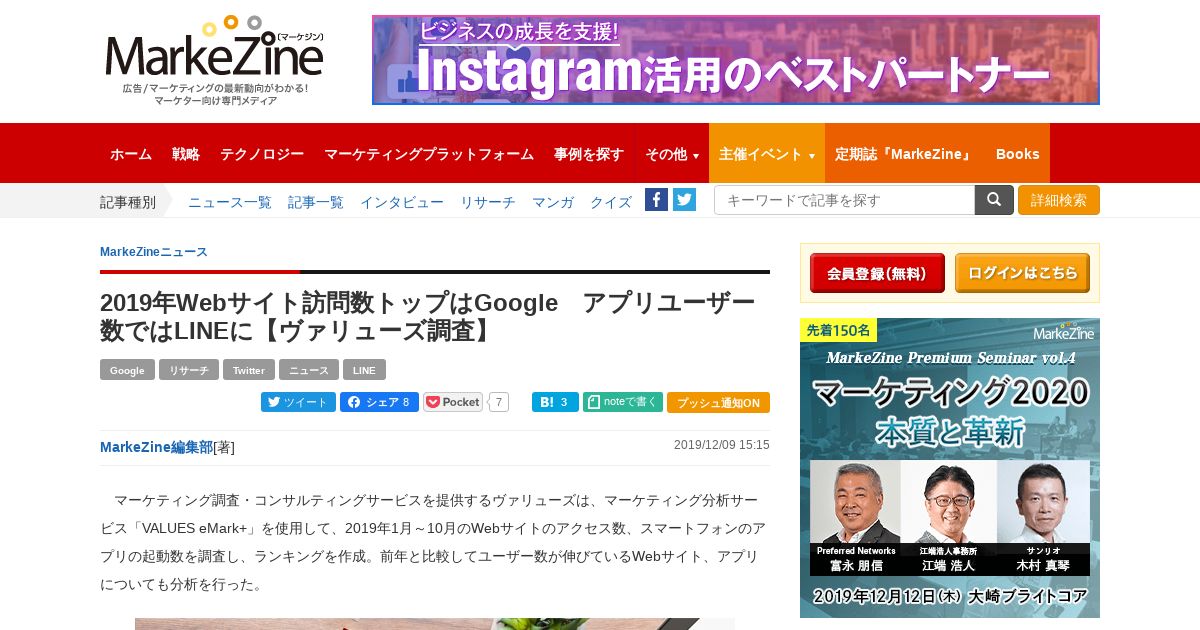The width and height of the screenshot is (1200, 630).
Task: Click the Facebook シェア 8 button
Action: pos(379,402)
